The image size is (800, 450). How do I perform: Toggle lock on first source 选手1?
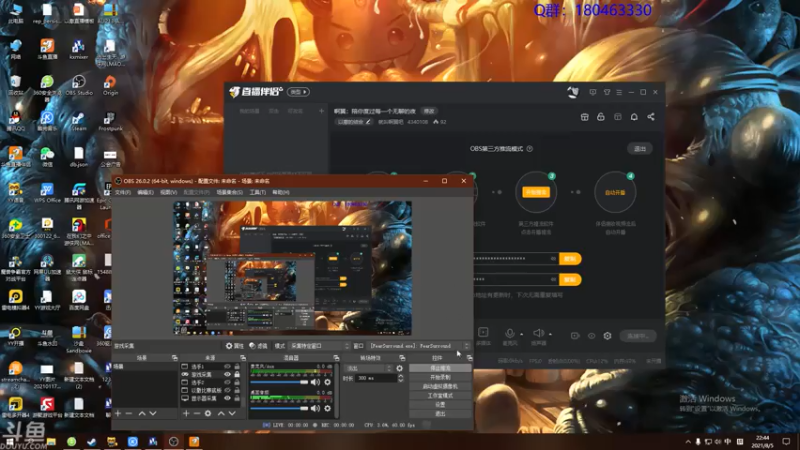point(237,367)
